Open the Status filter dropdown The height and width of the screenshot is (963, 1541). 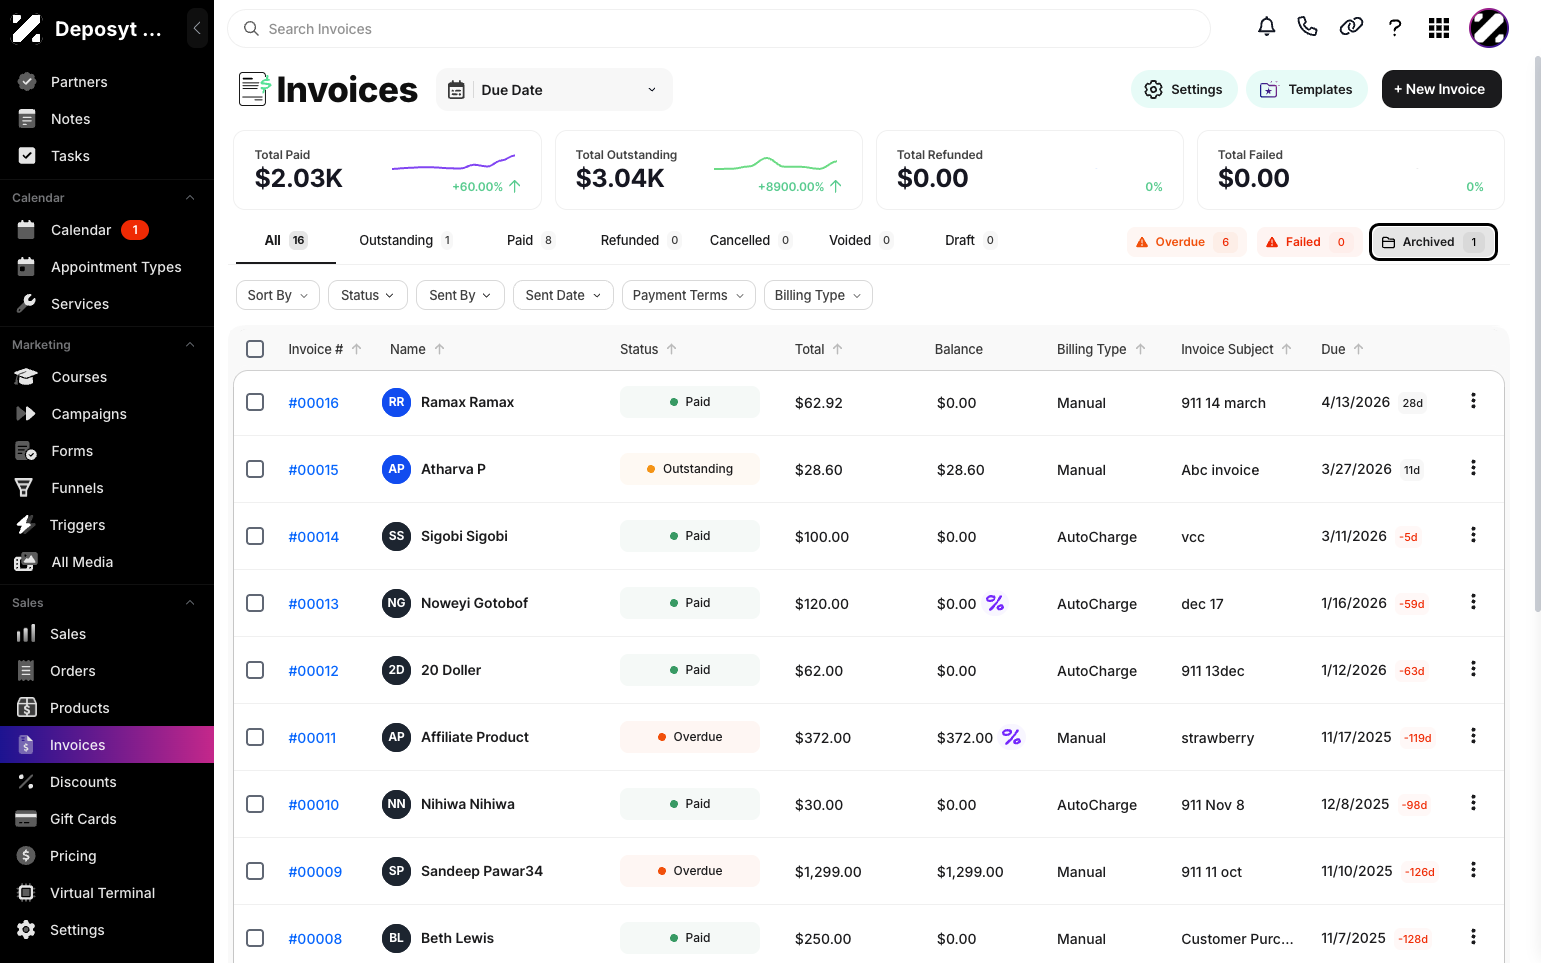click(x=368, y=295)
